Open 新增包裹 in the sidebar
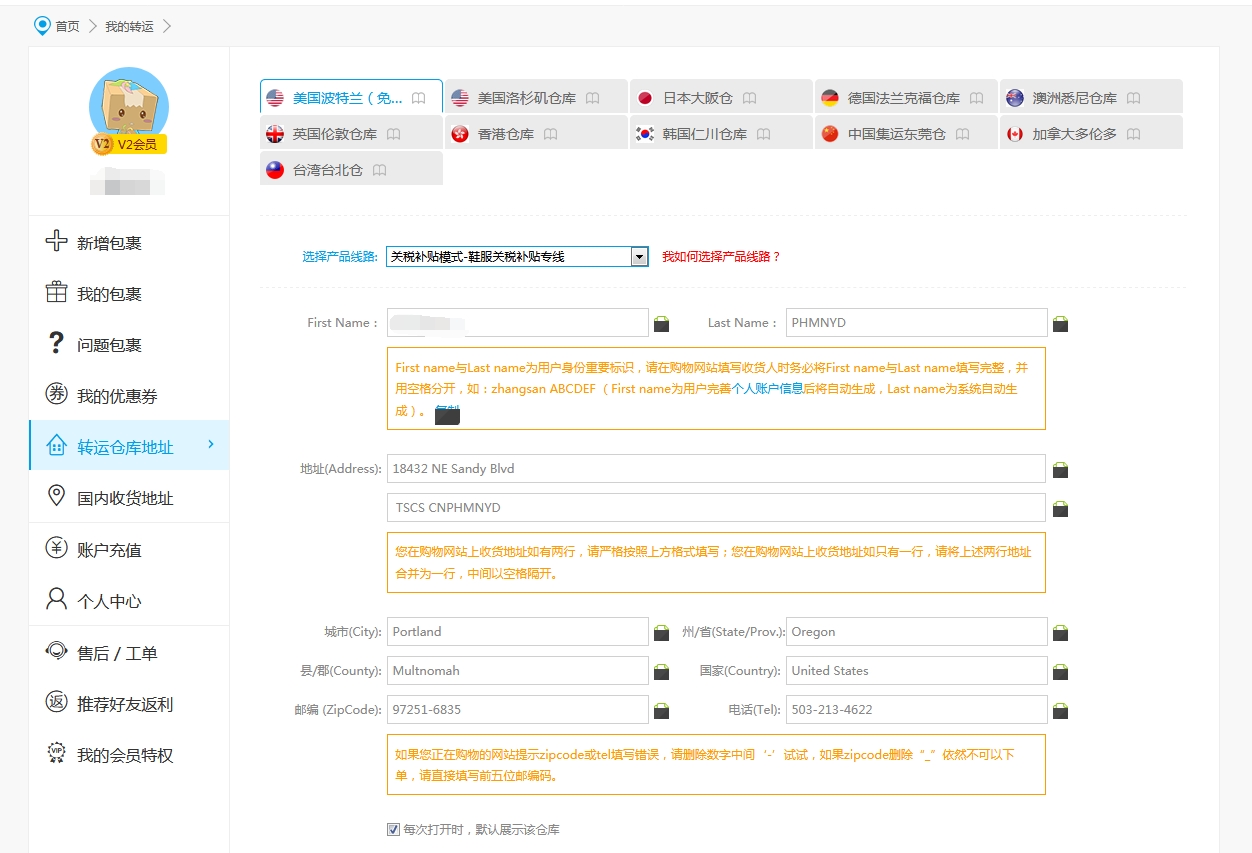This screenshot has width=1252, height=853. (x=109, y=243)
